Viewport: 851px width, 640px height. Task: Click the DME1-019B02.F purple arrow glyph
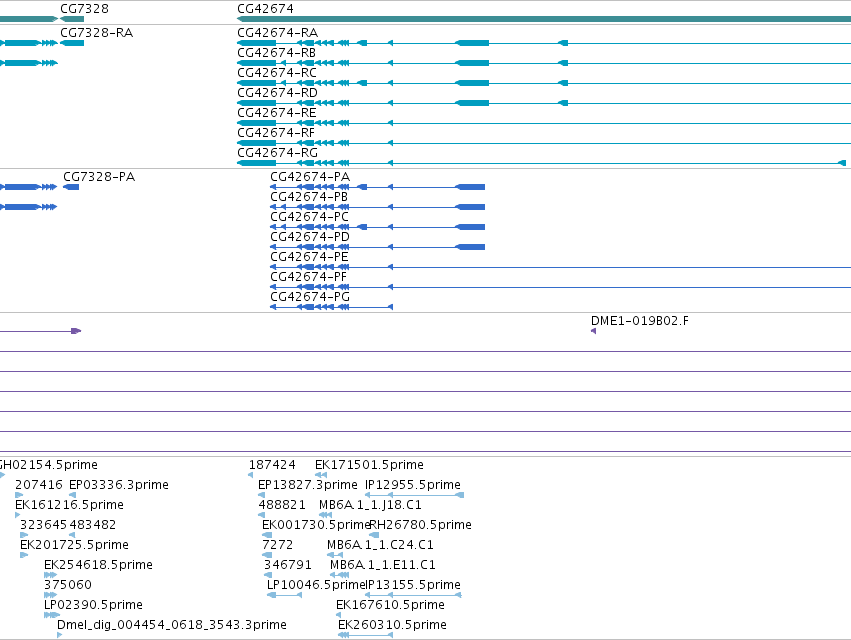click(x=593, y=331)
